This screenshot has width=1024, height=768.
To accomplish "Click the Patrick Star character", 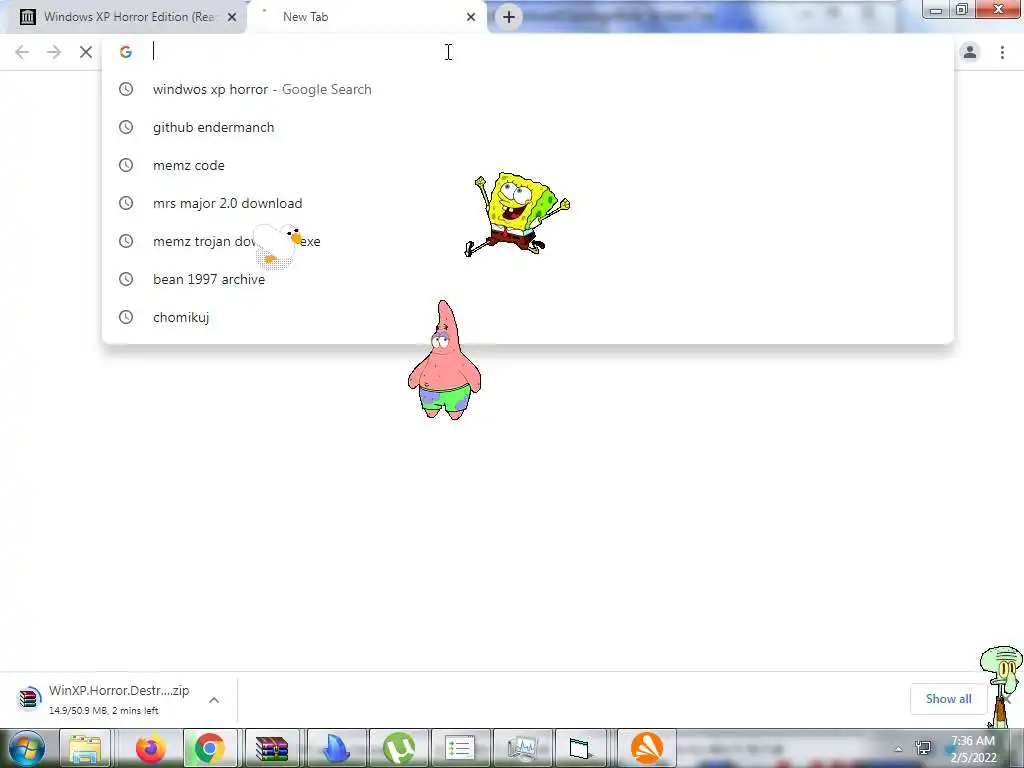I will click(x=445, y=360).
